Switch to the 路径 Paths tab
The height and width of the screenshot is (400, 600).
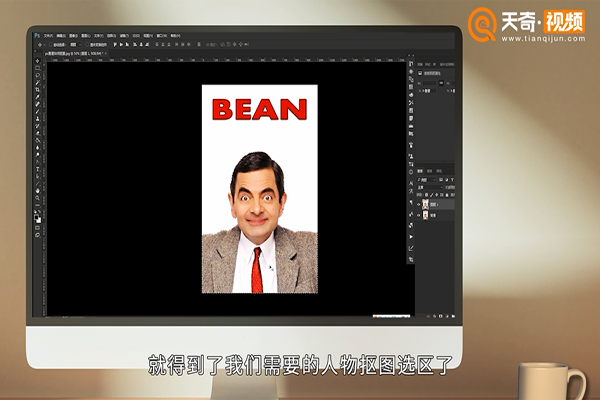(x=439, y=171)
